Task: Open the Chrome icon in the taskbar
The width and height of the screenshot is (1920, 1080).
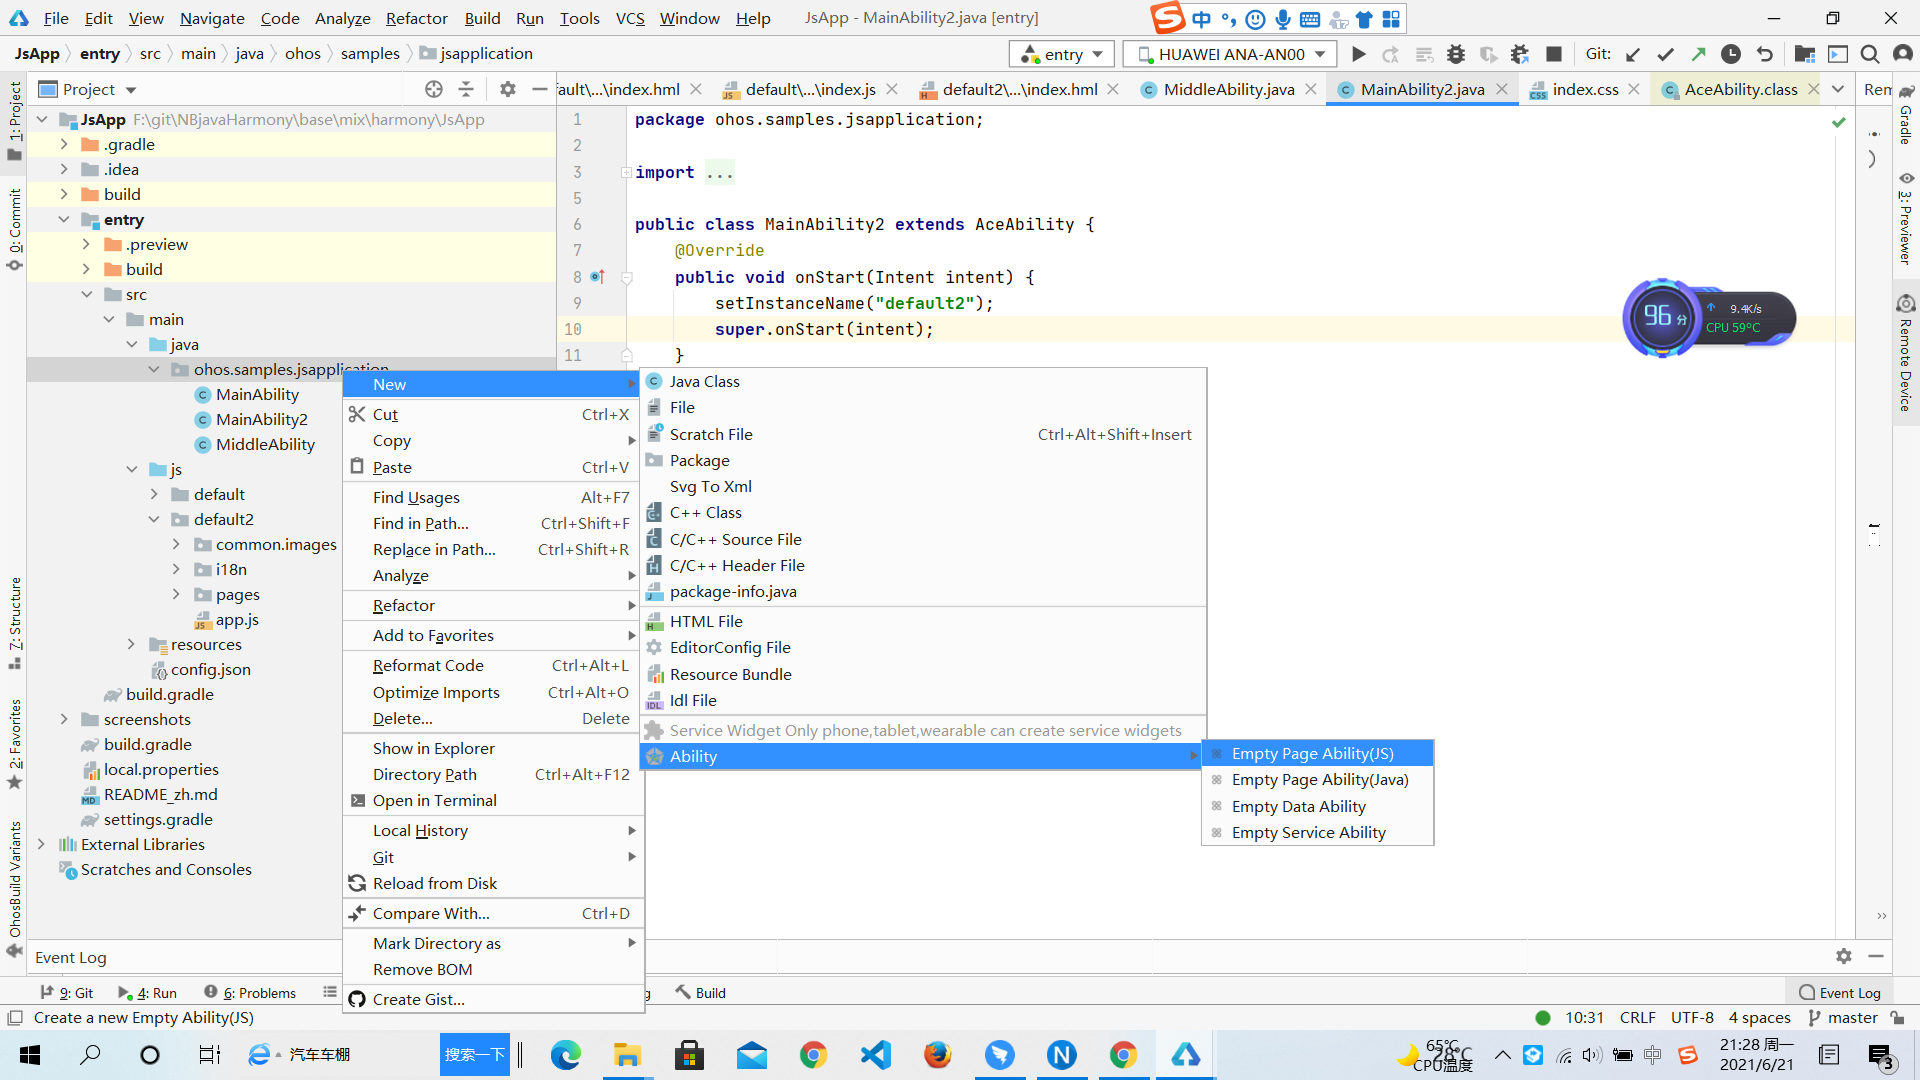Action: pos(813,1054)
